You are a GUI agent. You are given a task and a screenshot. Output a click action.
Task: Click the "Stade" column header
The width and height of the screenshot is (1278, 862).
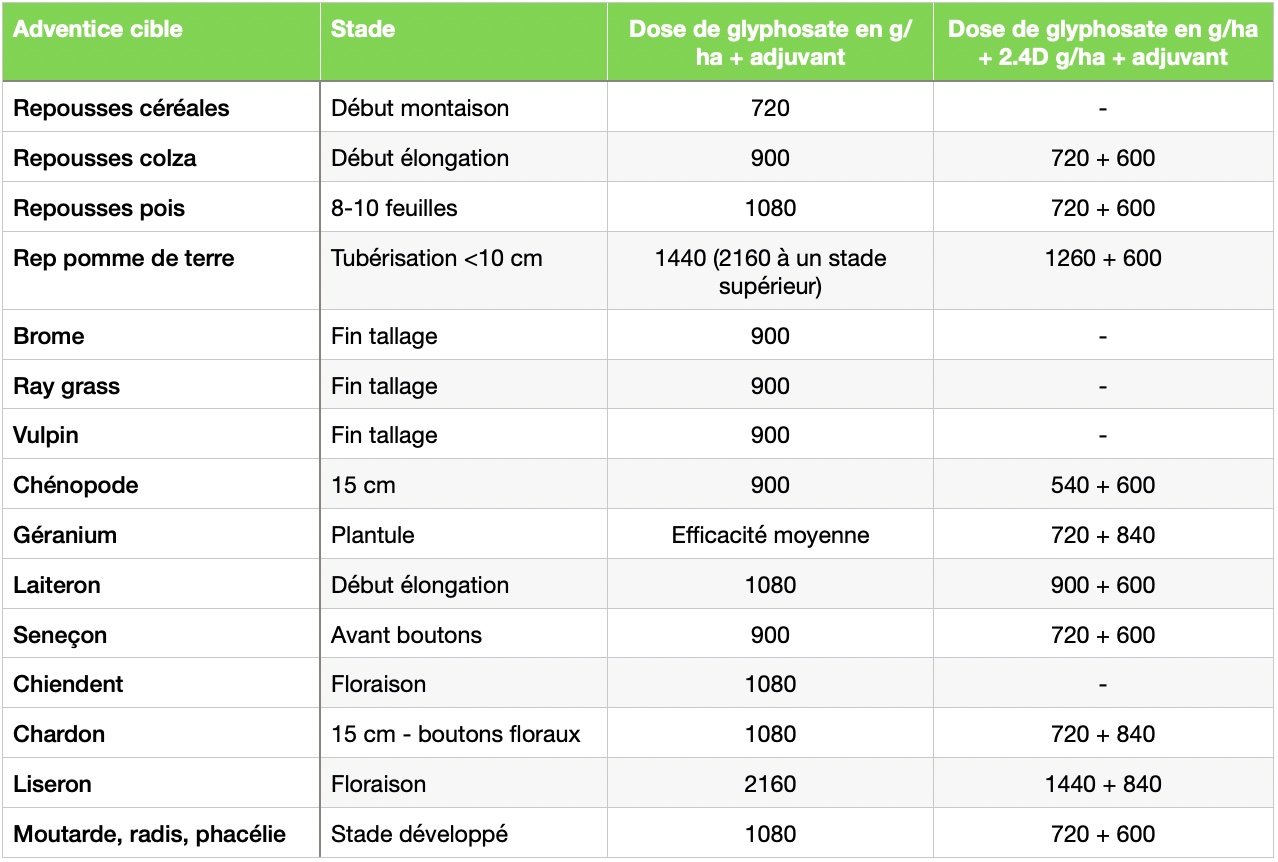tap(363, 29)
